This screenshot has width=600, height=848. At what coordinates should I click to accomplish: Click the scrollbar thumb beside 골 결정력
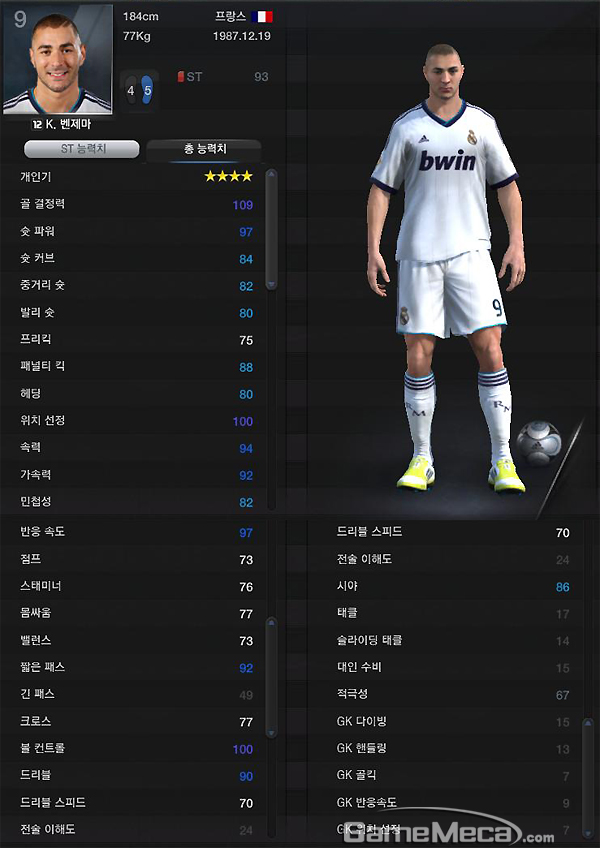tap(272, 229)
